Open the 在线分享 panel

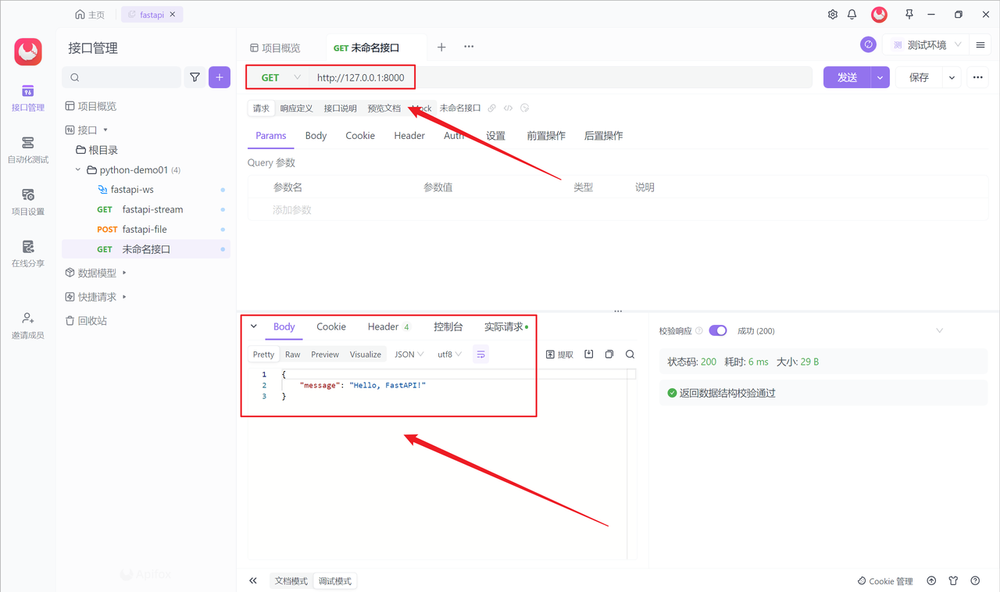(x=27, y=254)
